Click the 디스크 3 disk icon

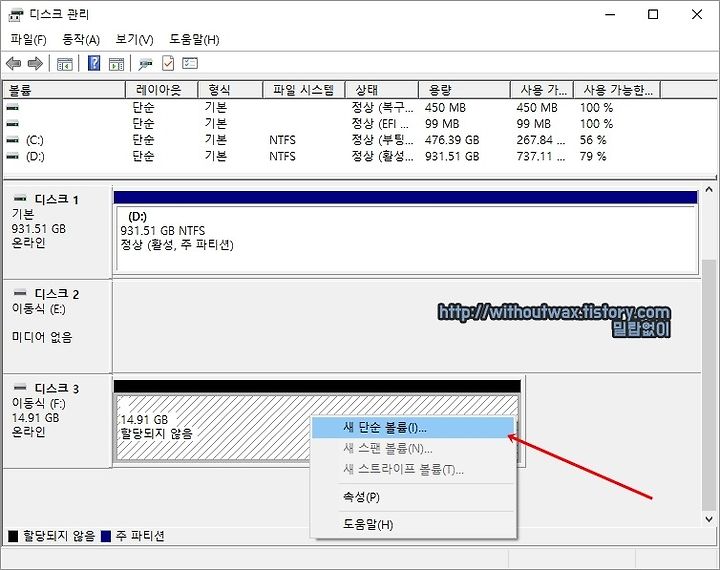click(20, 388)
